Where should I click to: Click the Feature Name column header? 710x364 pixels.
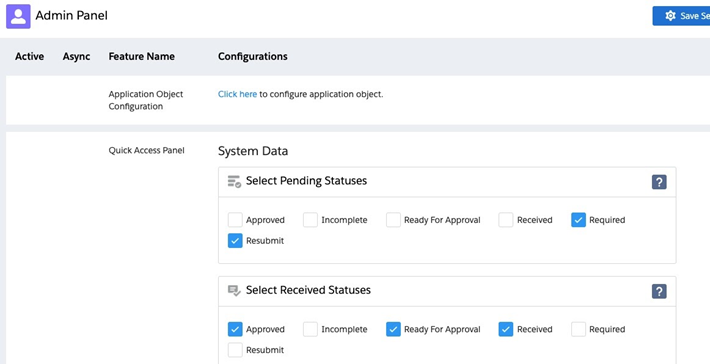point(141,57)
